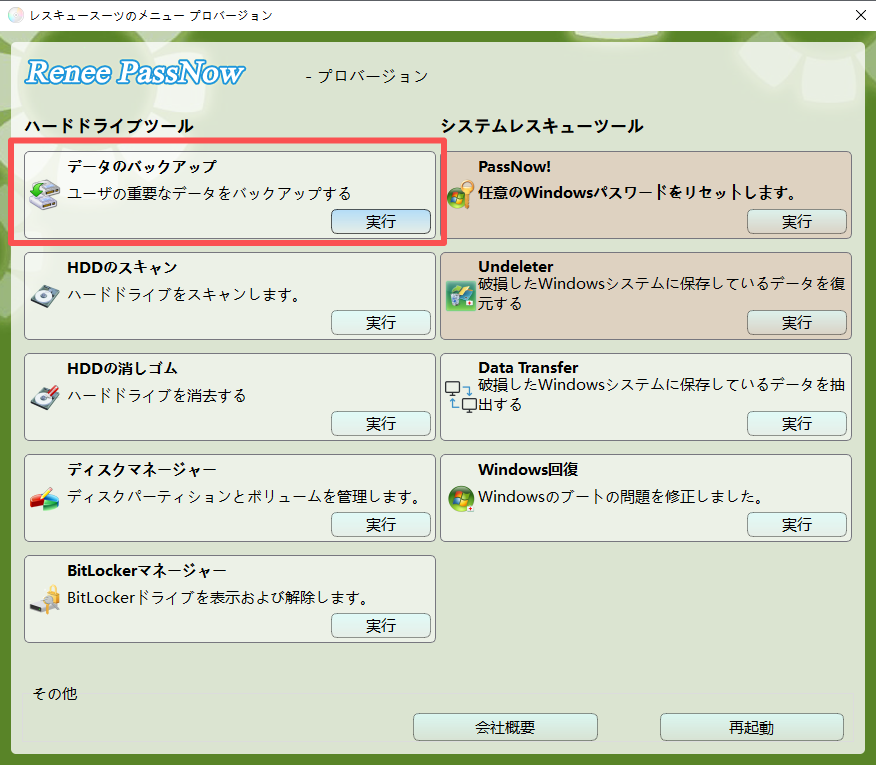Run Data Transfer with its 実行 button
Viewport: 876px width, 765px height.
point(797,424)
